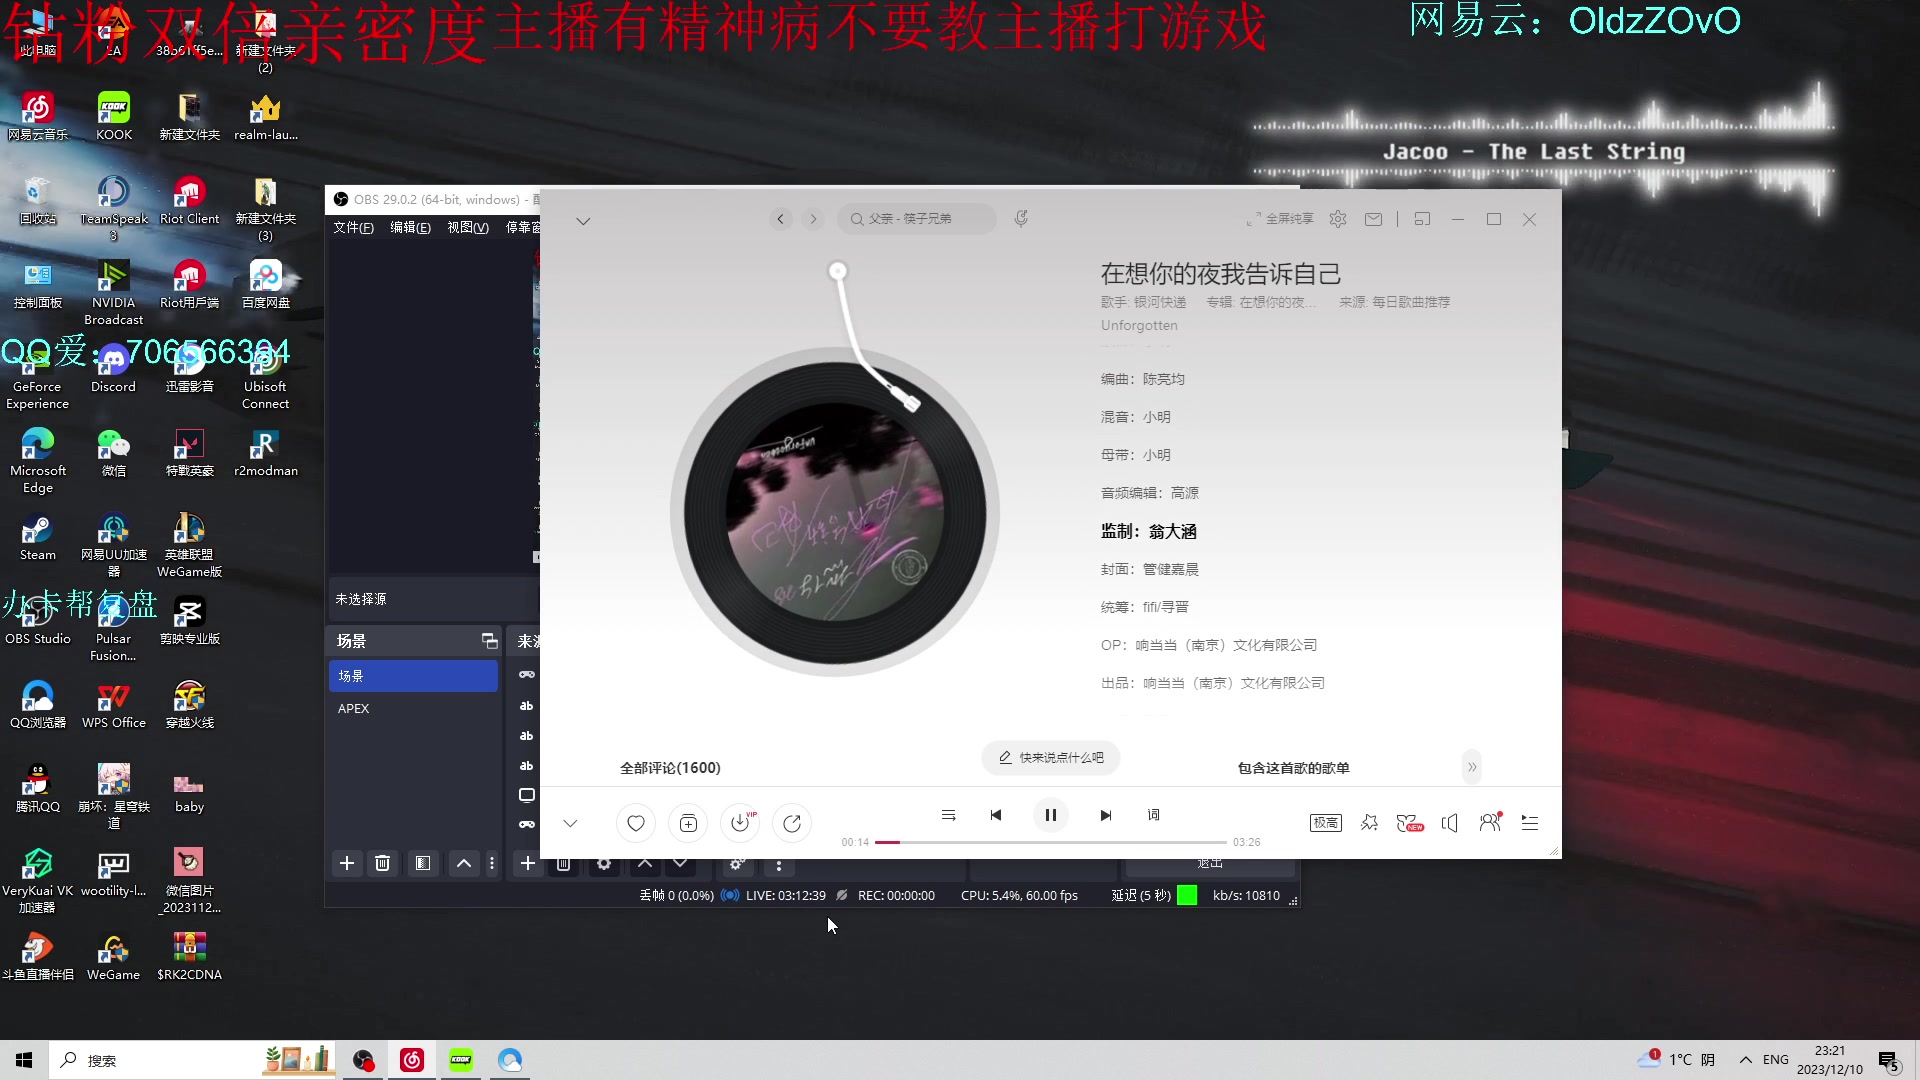
Task: Open the OBS 视图(V) menu
Action: (468, 227)
